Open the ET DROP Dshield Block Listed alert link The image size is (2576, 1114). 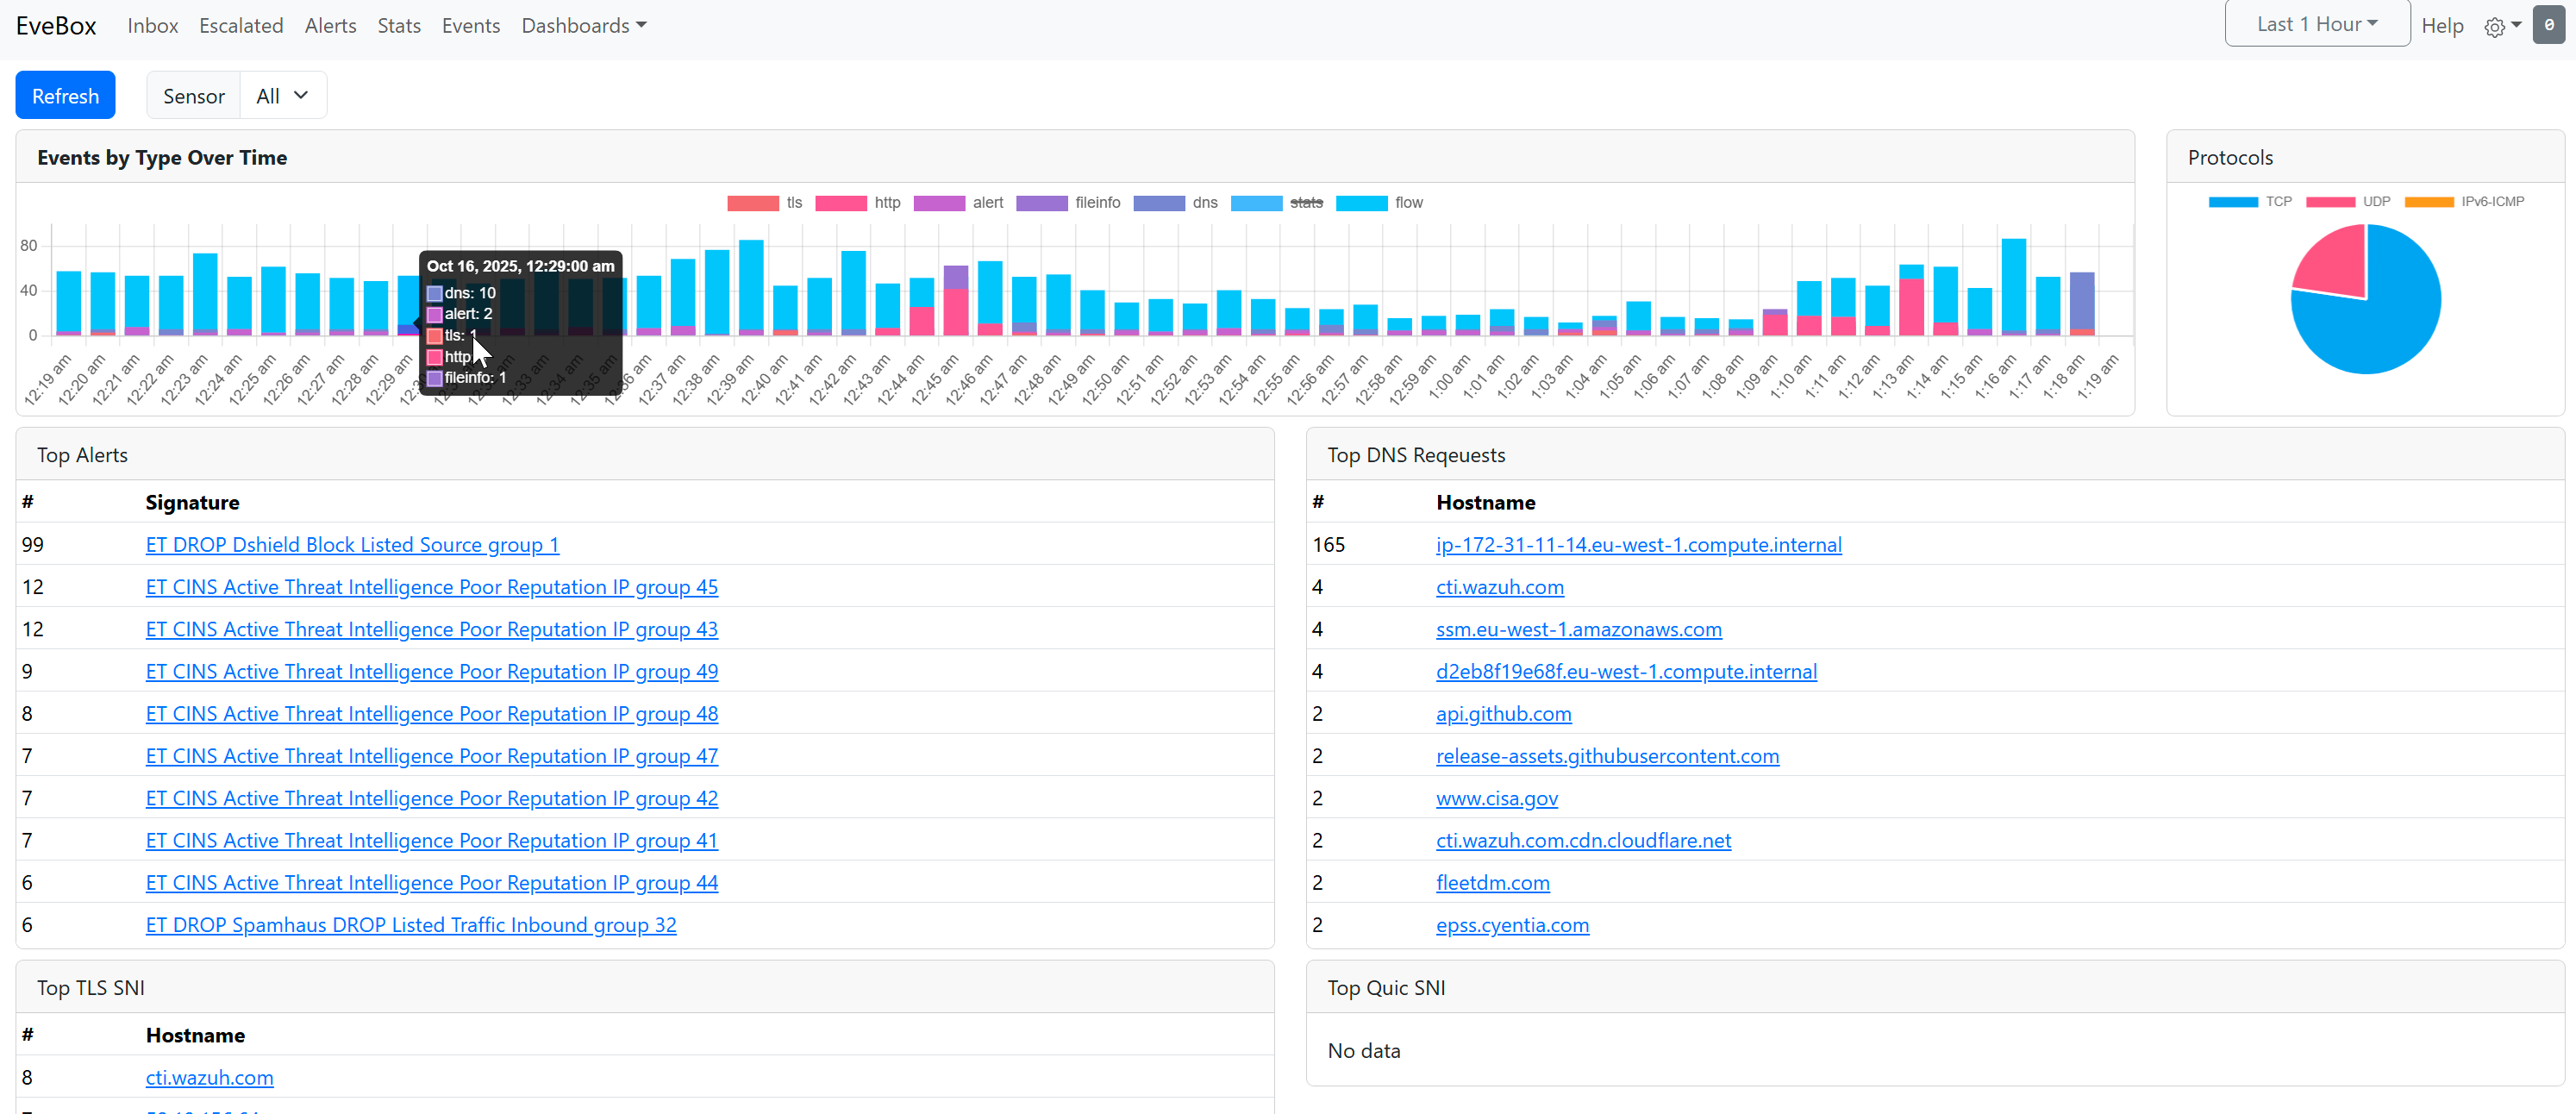(x=351, y=545)
